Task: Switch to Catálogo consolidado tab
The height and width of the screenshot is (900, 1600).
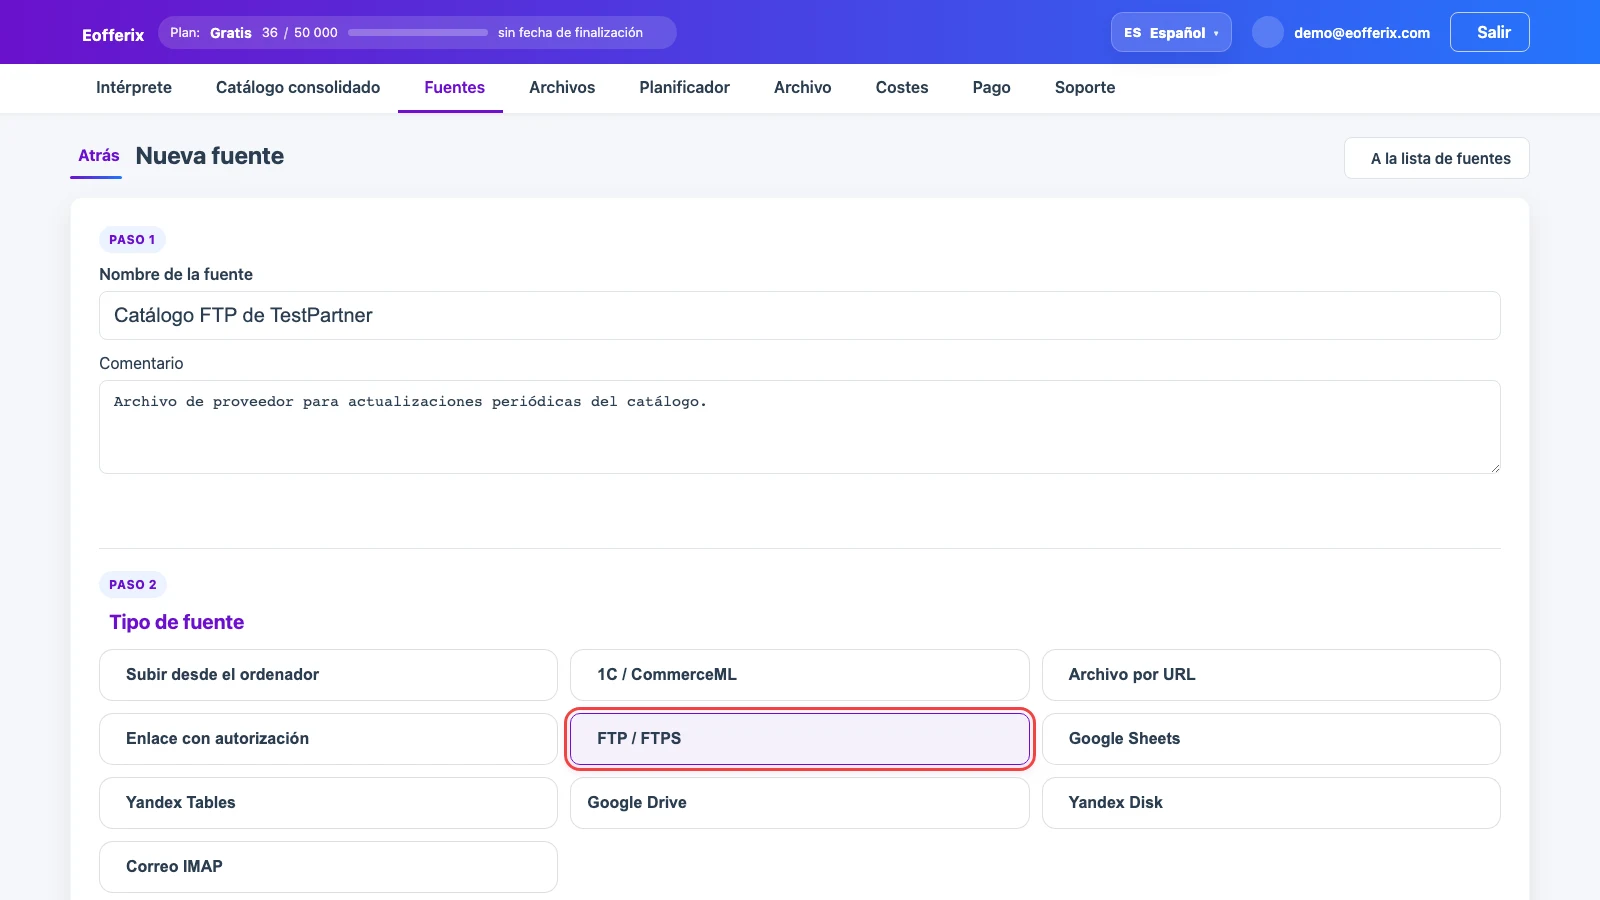Action: point(298,88)
